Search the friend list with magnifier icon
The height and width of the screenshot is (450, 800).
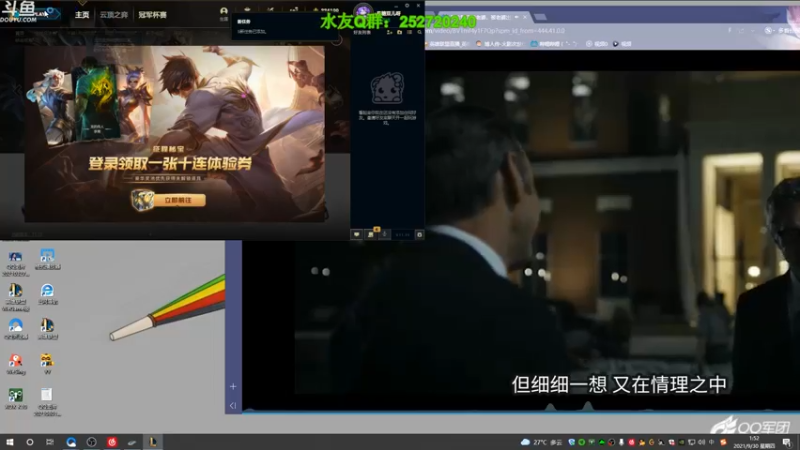pos(419,32)
